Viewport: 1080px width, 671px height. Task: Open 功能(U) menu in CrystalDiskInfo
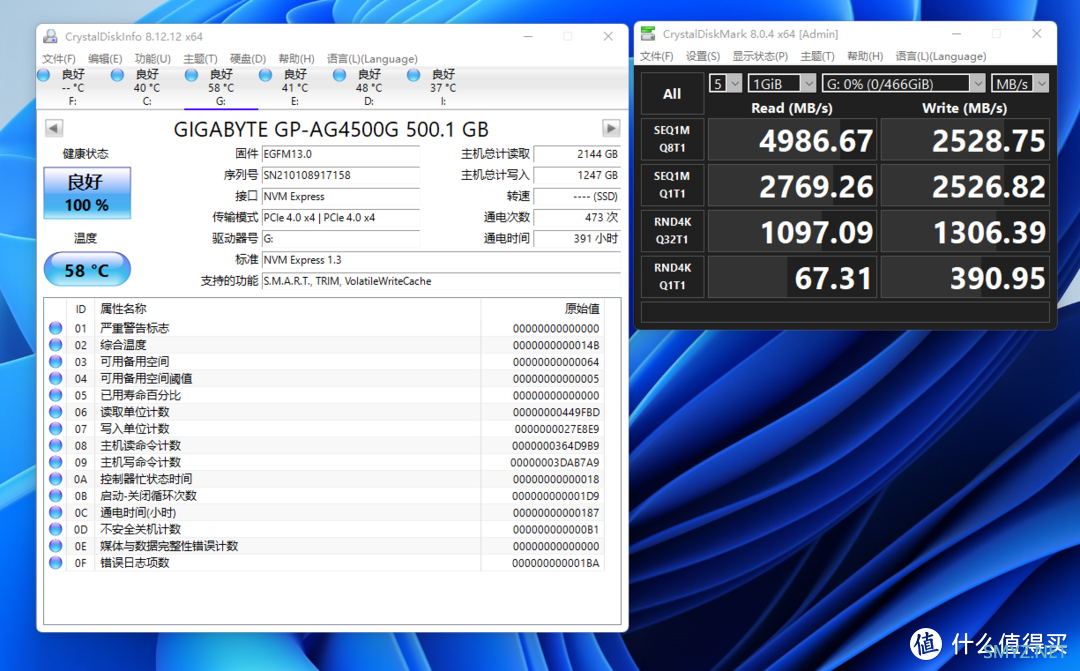(x=153, y=59)
